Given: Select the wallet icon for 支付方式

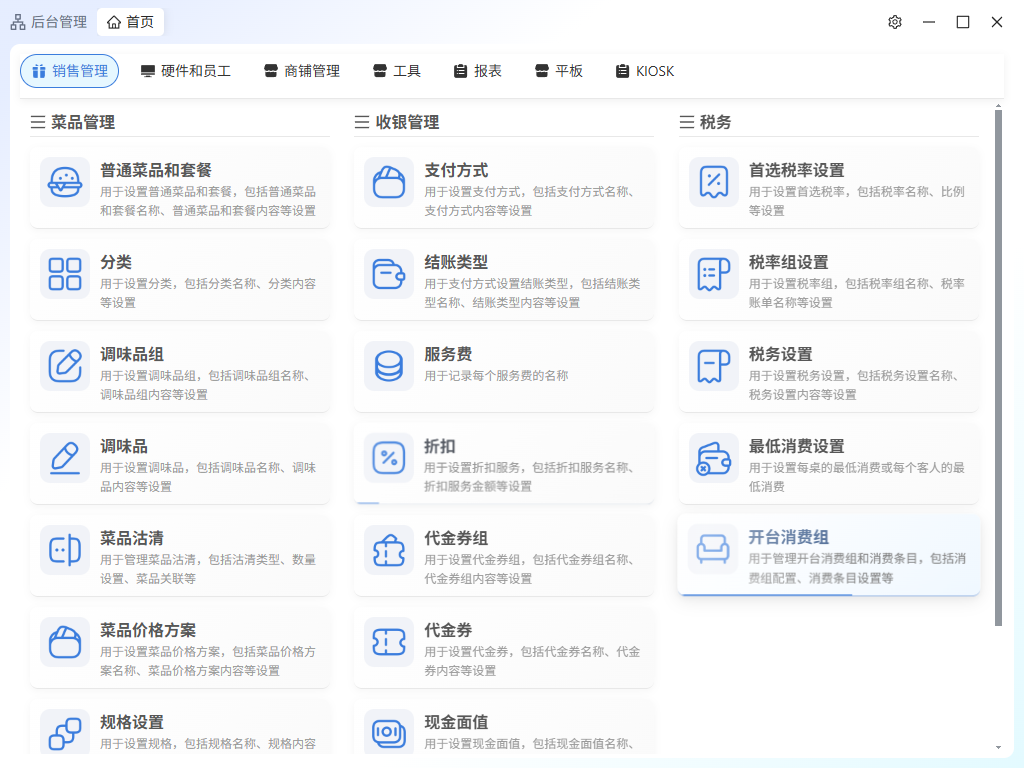Looking at the screenshot, I should (389, 182).
